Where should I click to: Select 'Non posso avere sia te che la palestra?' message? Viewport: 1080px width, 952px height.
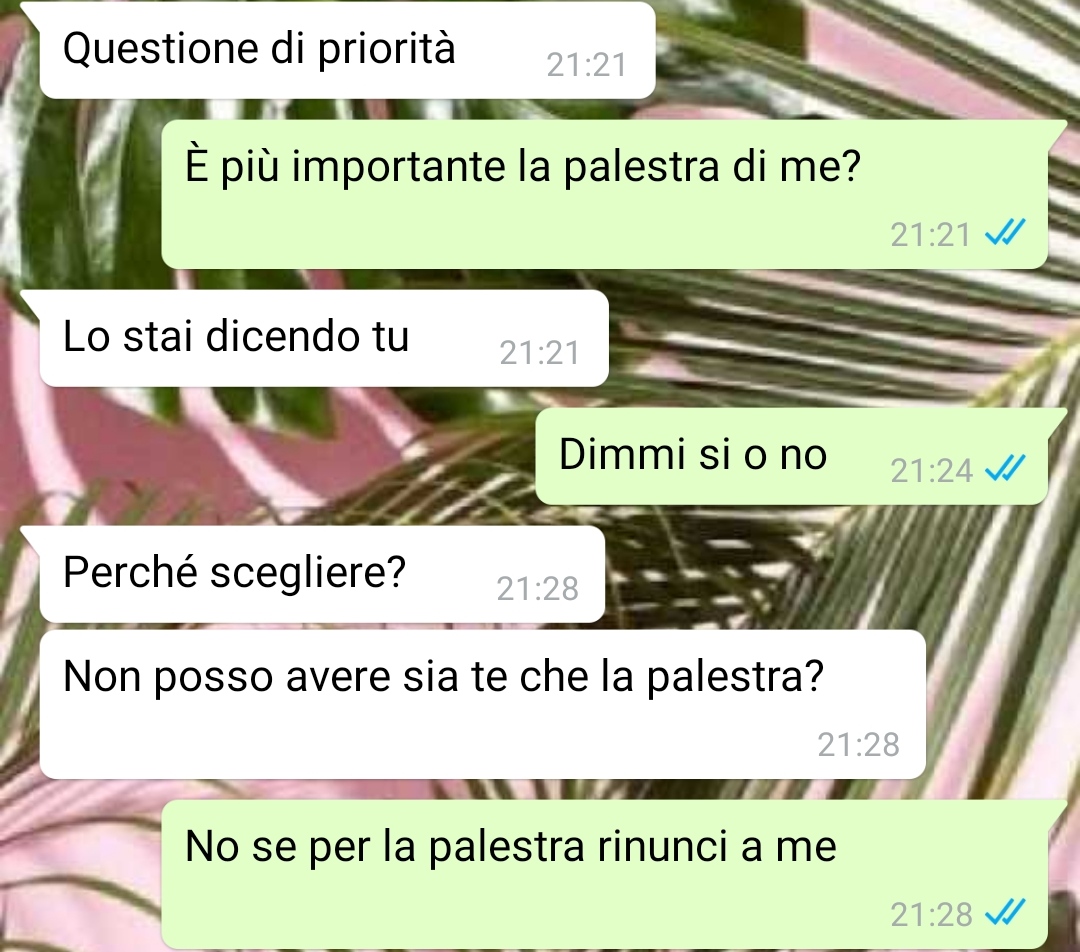[482, 704]
